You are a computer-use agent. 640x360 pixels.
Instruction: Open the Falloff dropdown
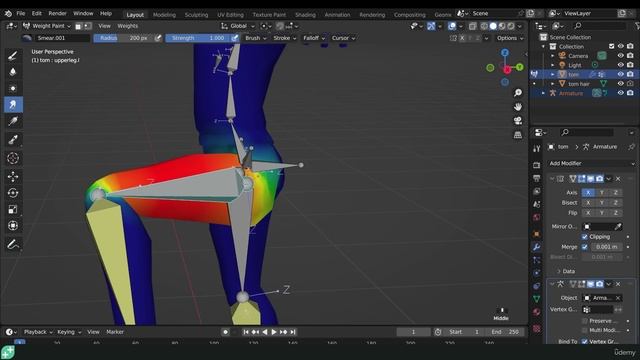tap(314, 38)
